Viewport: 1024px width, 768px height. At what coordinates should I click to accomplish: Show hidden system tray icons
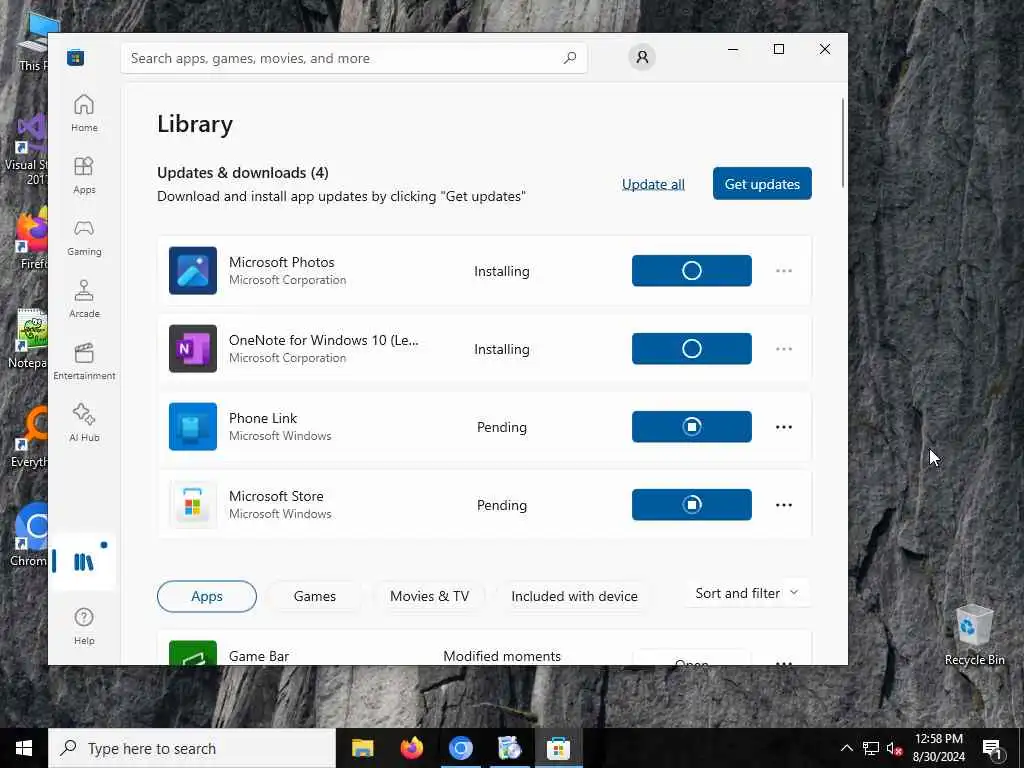[846, 748]
